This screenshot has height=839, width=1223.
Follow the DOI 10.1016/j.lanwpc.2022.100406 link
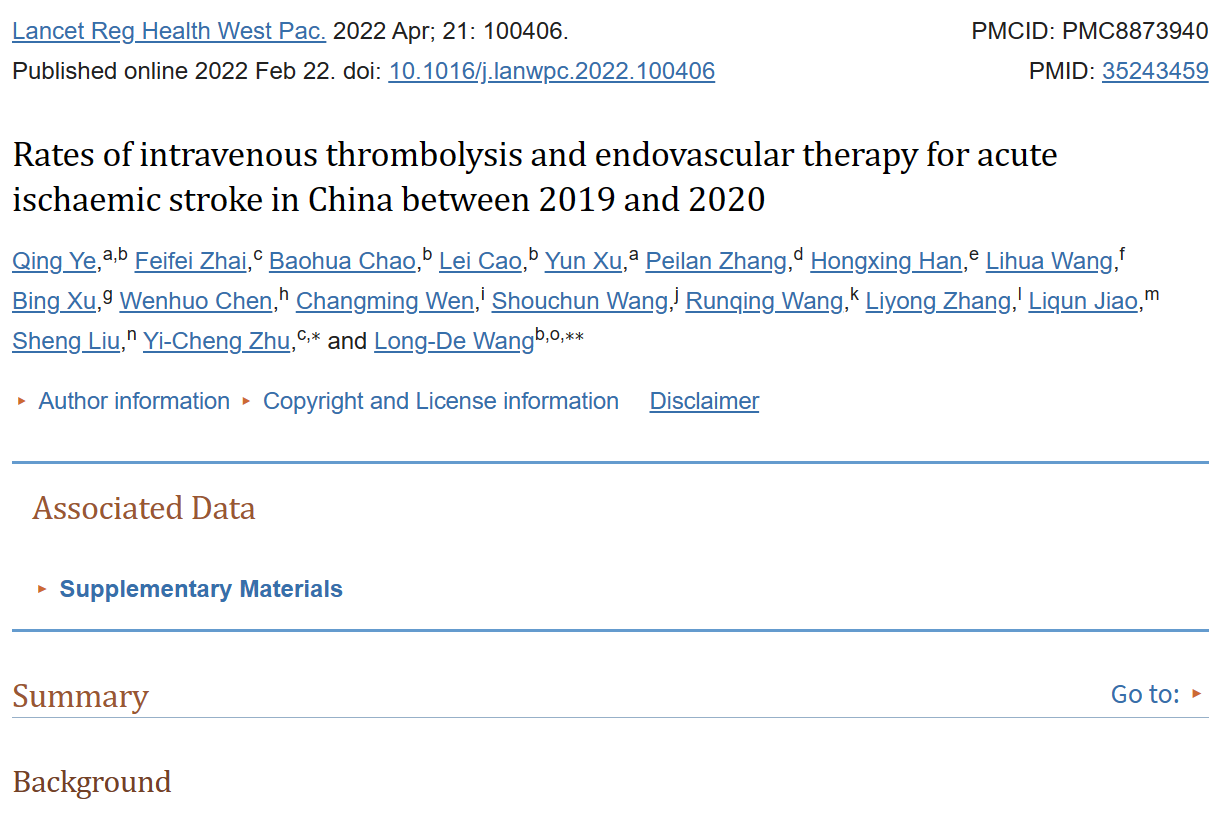click(551, 71)
